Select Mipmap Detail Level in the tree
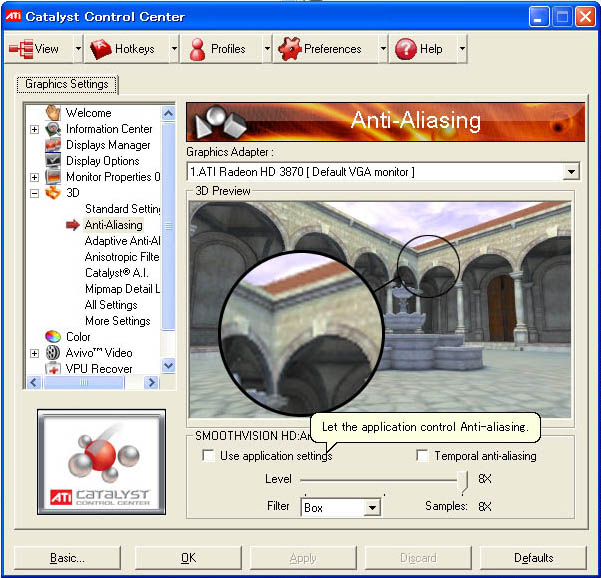The width and height of the screenshot is (601, 578). (122, 289)
